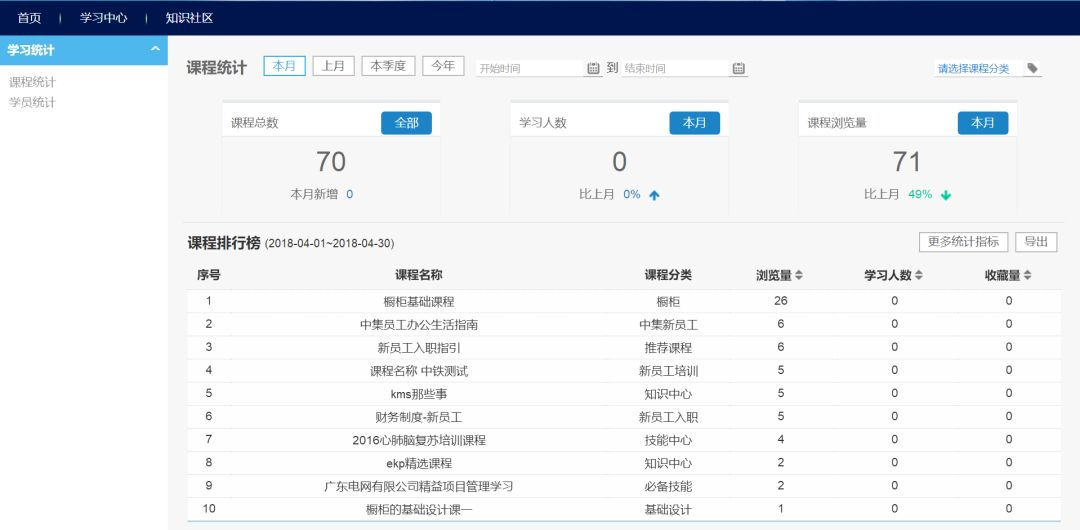The height and width of the screenshot is (530, 1080).
Task: Select the 上月 time range filter
Action: click(334, 66)
